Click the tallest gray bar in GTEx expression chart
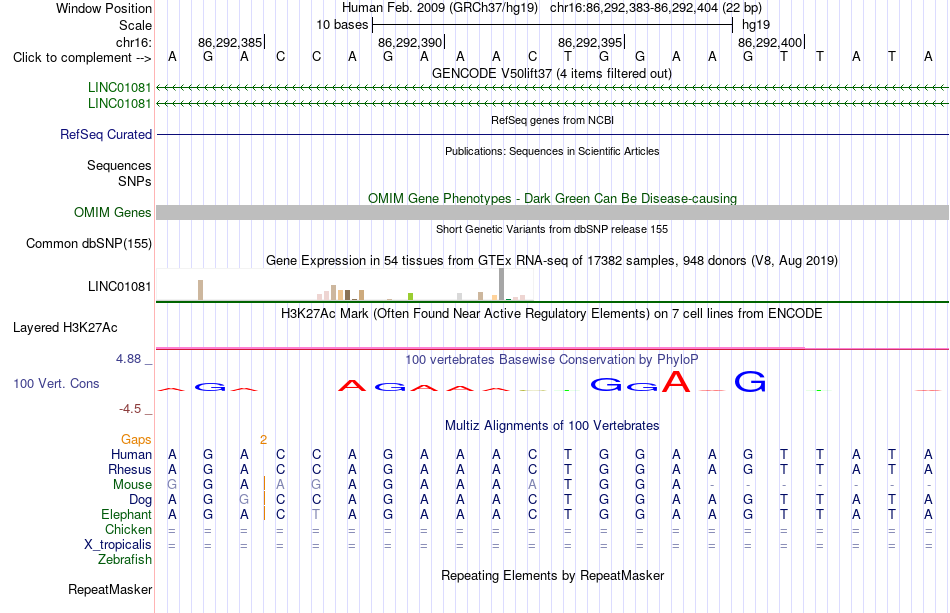The image size is (950, 613). click(502, 284)
